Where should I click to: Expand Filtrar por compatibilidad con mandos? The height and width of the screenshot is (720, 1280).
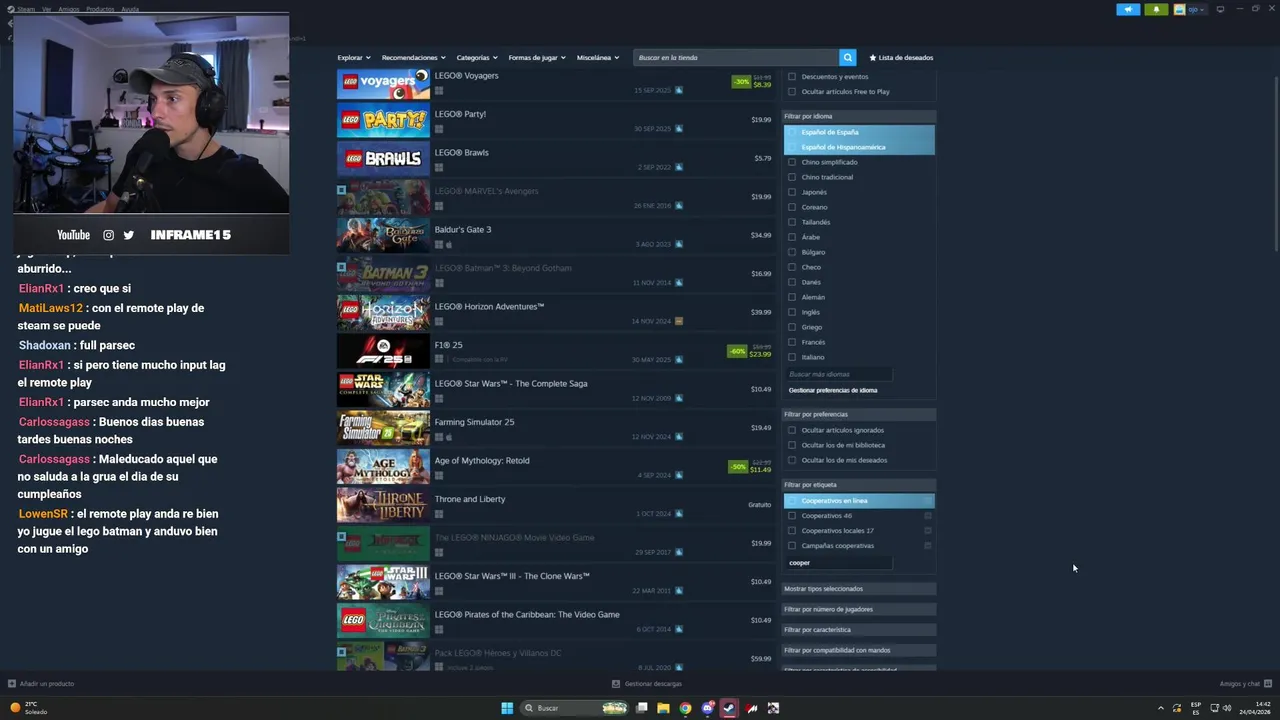click(859, 650)
